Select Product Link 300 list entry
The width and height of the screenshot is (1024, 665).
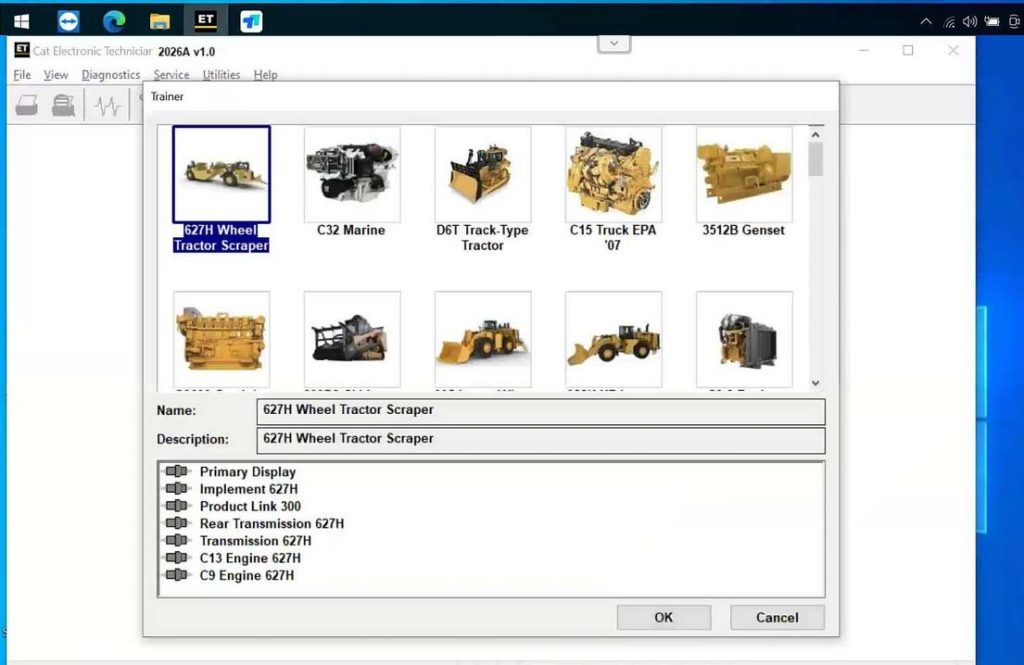click(x=250, y=506)
